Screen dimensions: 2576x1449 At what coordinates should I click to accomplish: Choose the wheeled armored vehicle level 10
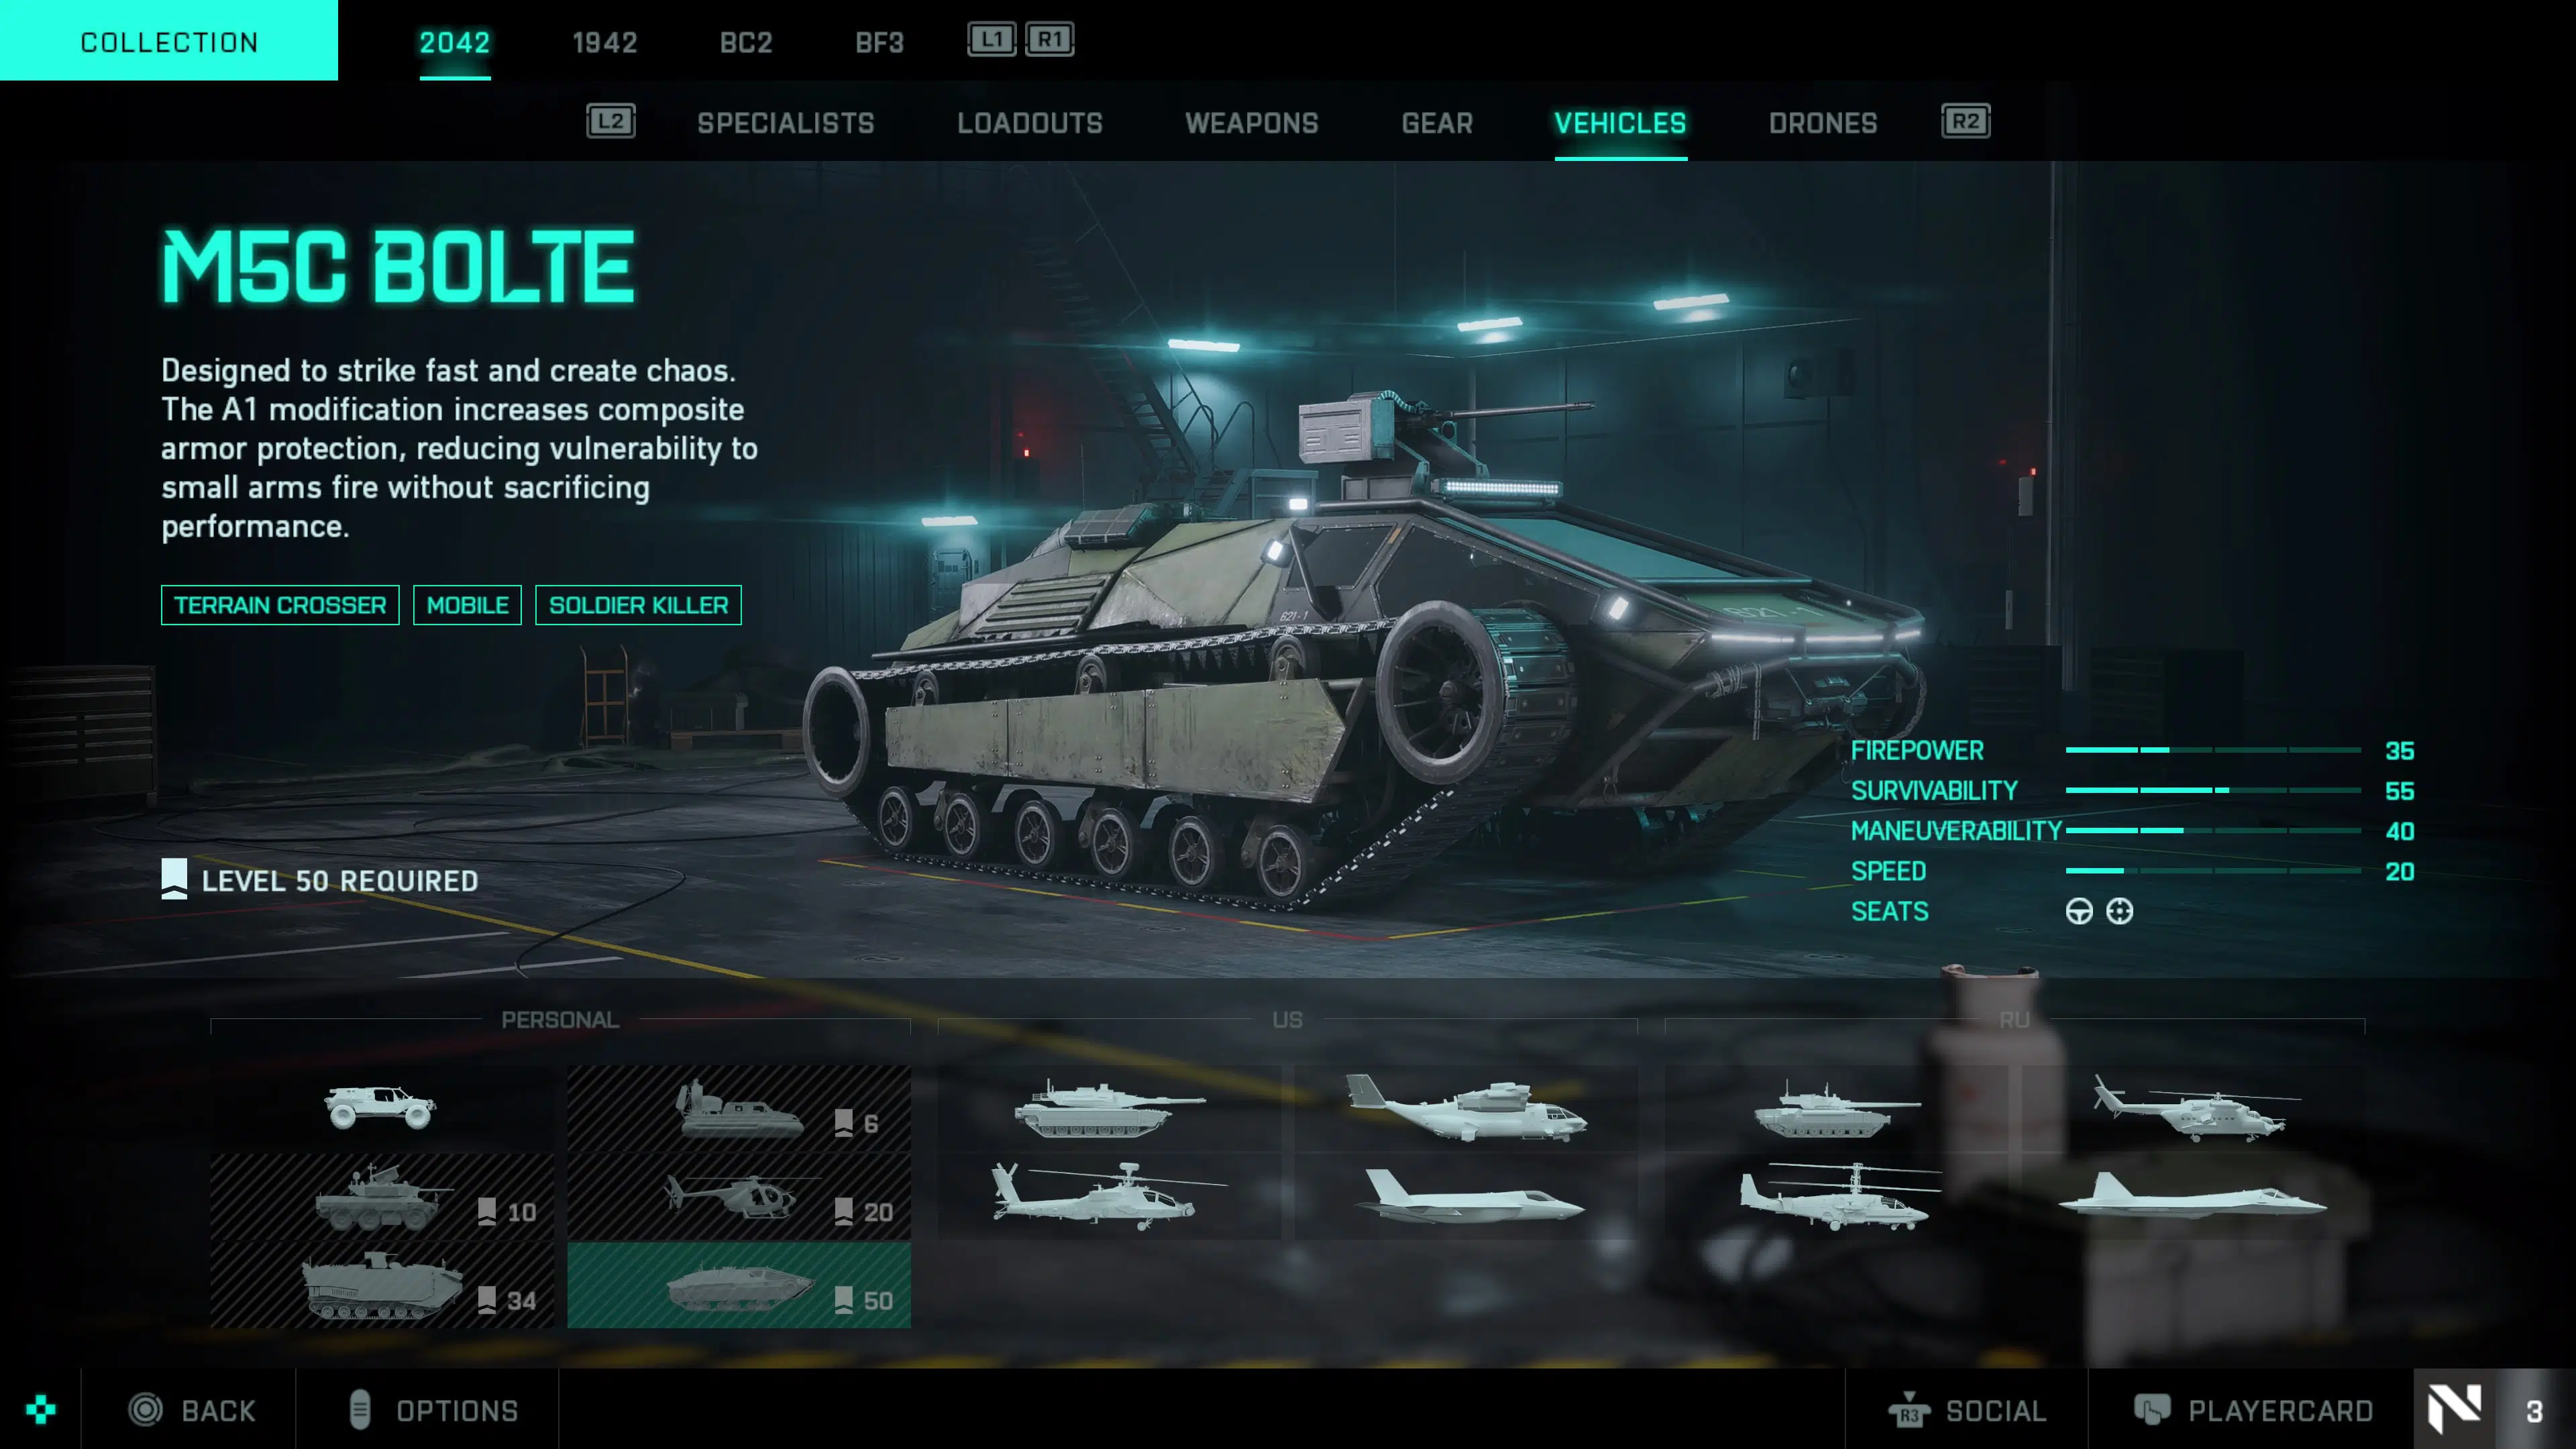[x=382, y=1197]
